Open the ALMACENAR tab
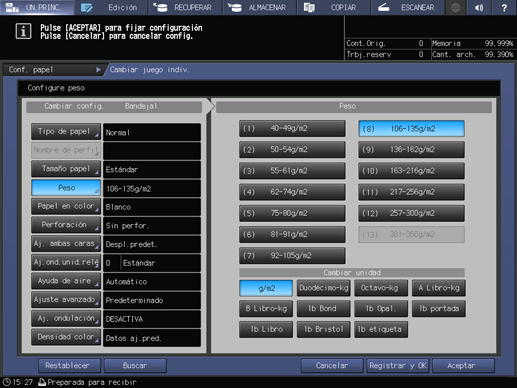Viewport: 517px width, 388px height. [x=260, y=7]
